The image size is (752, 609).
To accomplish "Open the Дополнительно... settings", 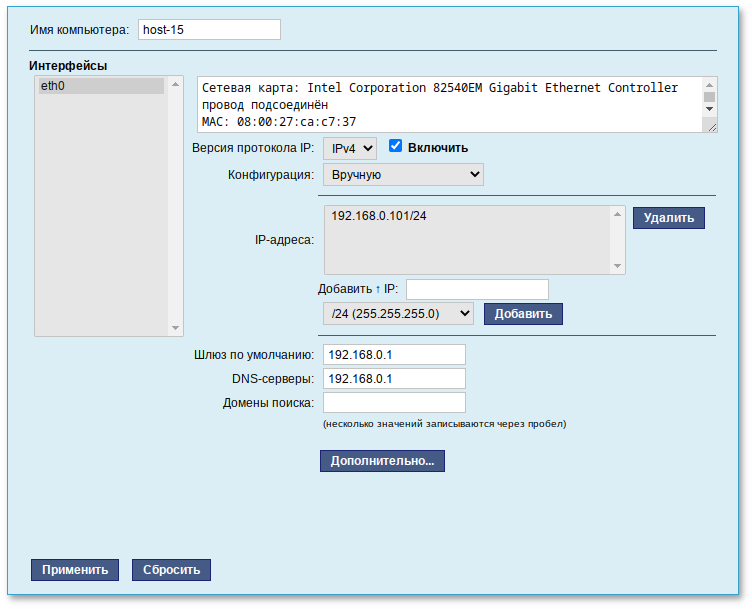I will pos(382,461).
